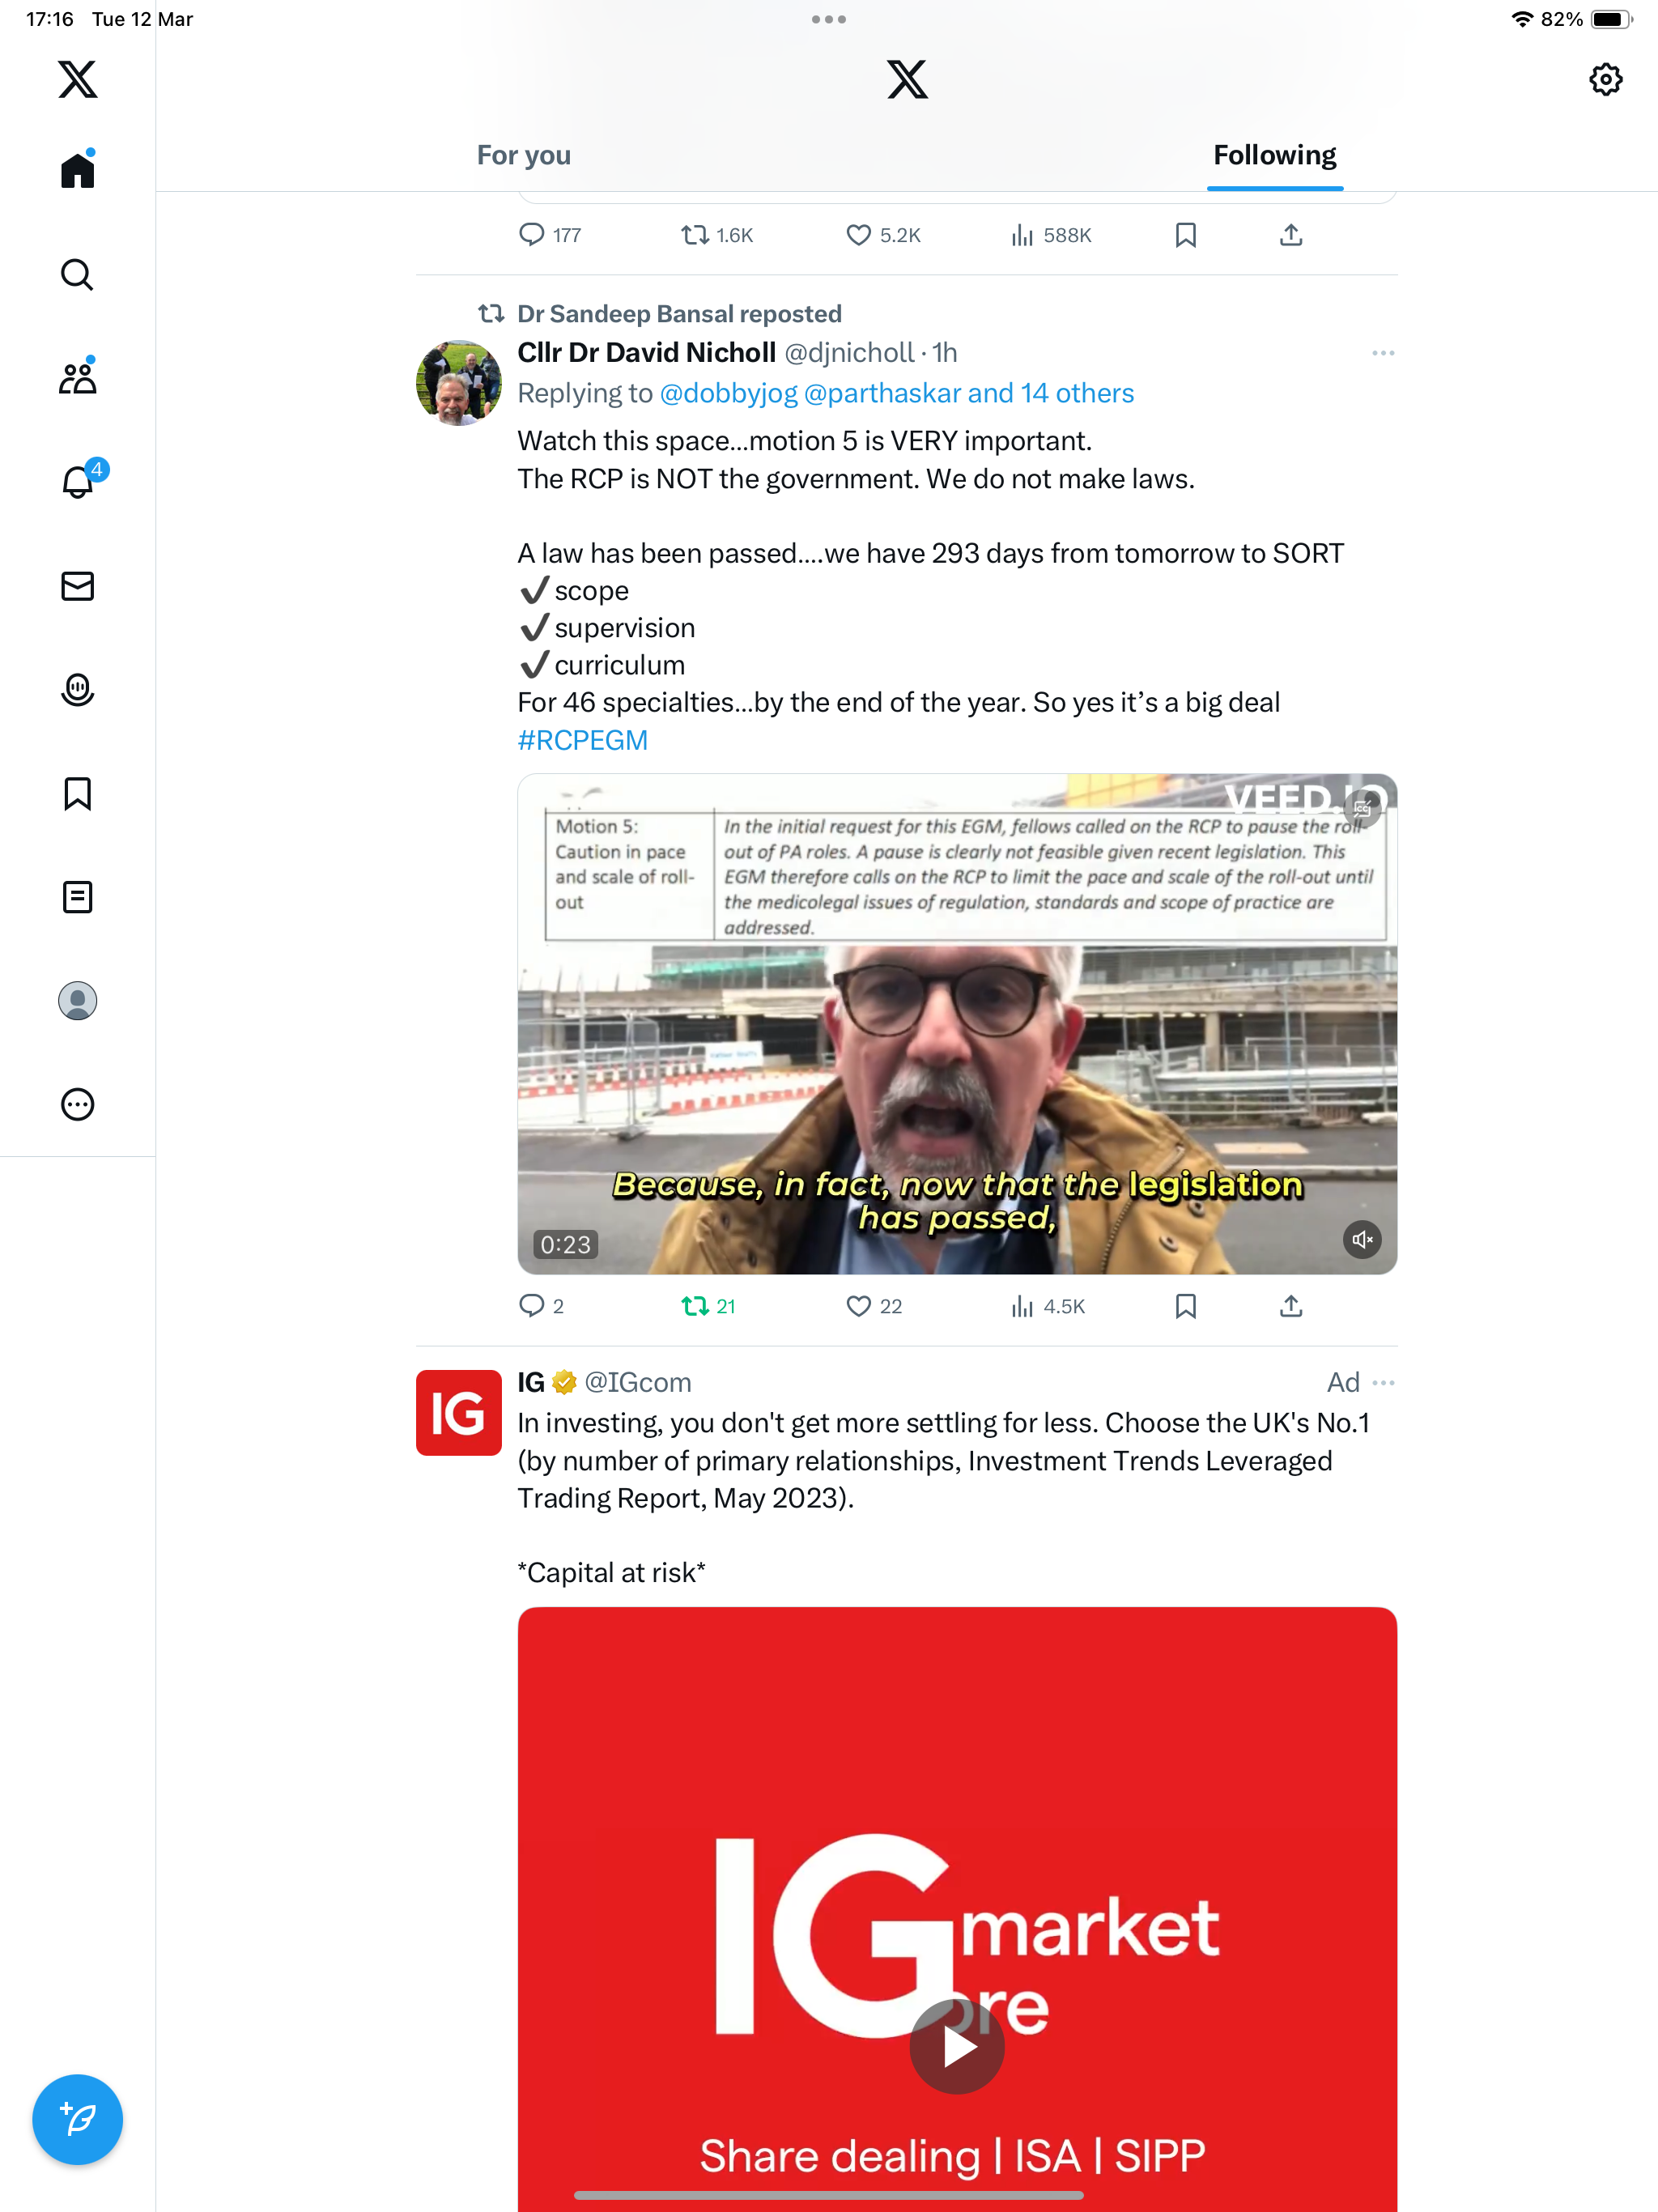The height and width of the screenshot is (2212, 1658).
Task: Compose a new post with feather button
Action: [x=77, y=2119]
